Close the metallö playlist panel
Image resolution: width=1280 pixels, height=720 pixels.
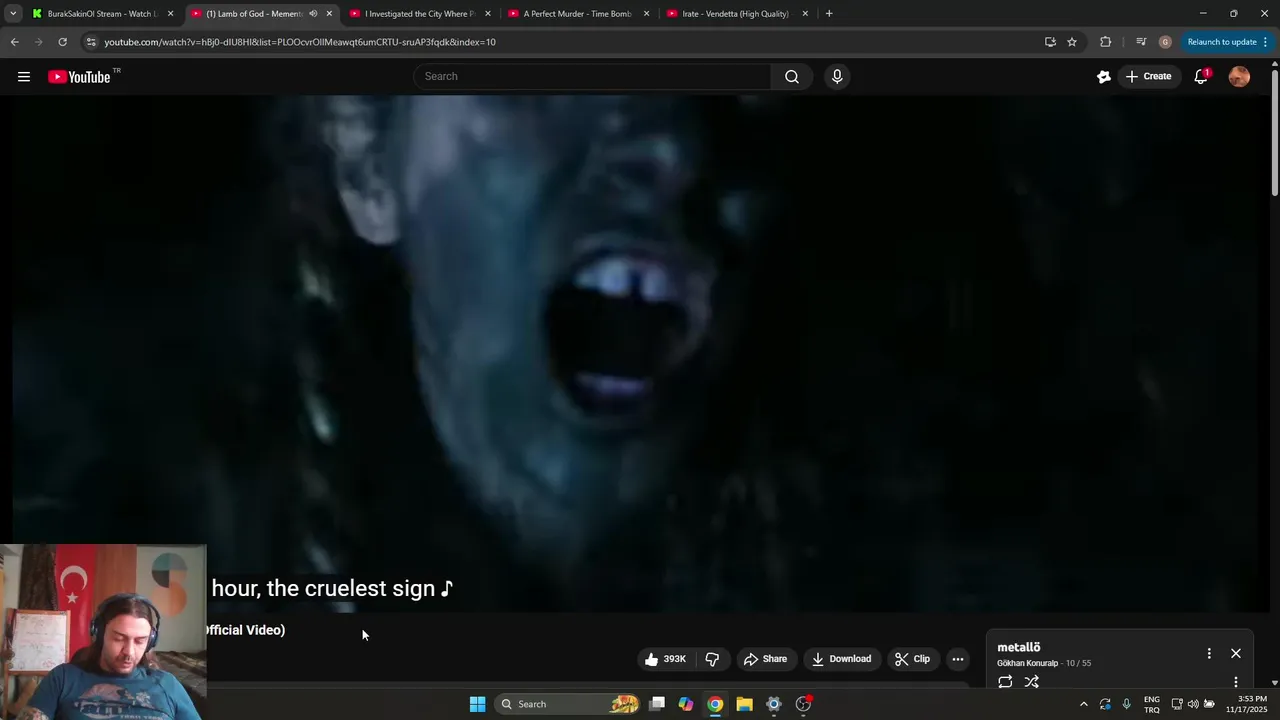[x=1236, y=653]
